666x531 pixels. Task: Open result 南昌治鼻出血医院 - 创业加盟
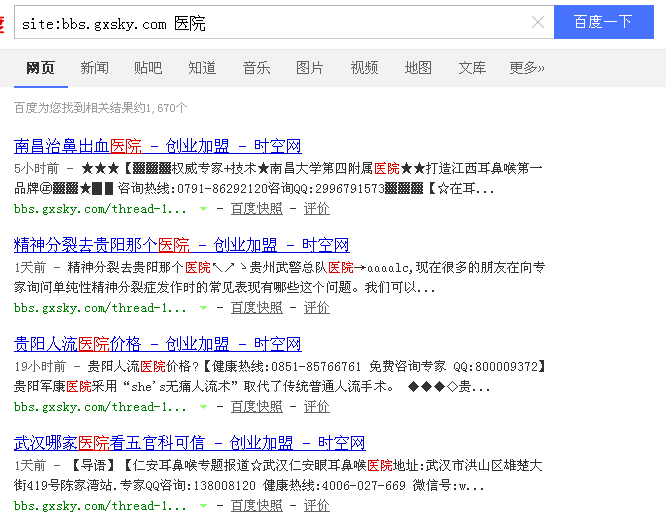[x=158, y=146]
